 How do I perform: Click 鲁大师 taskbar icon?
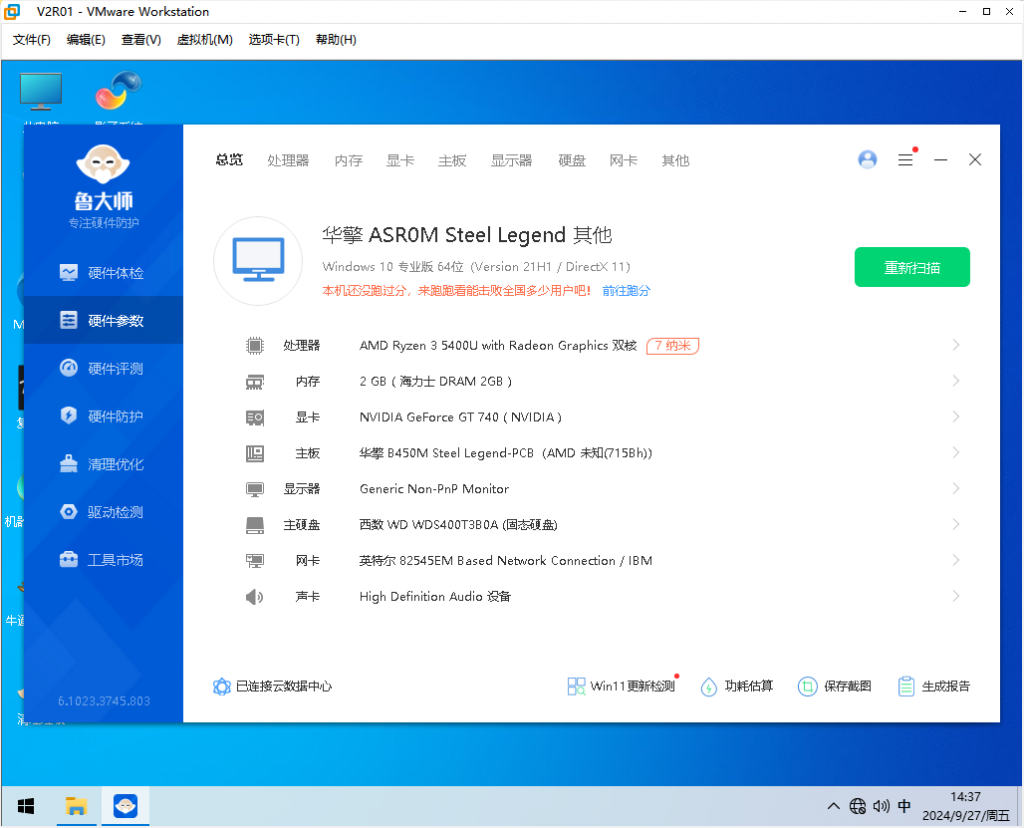click(125, 806)
